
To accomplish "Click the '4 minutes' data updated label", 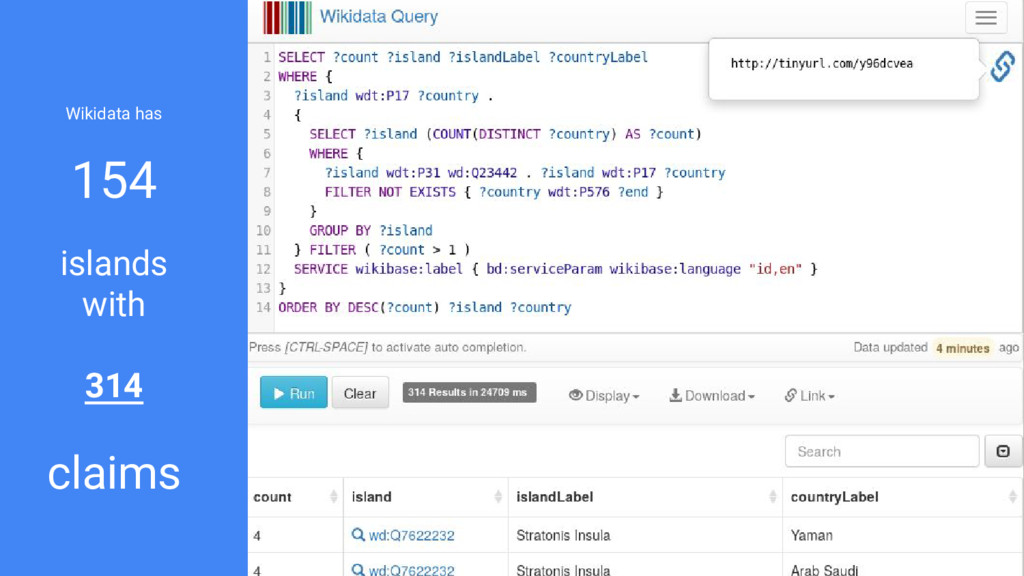I will point(963,348).
